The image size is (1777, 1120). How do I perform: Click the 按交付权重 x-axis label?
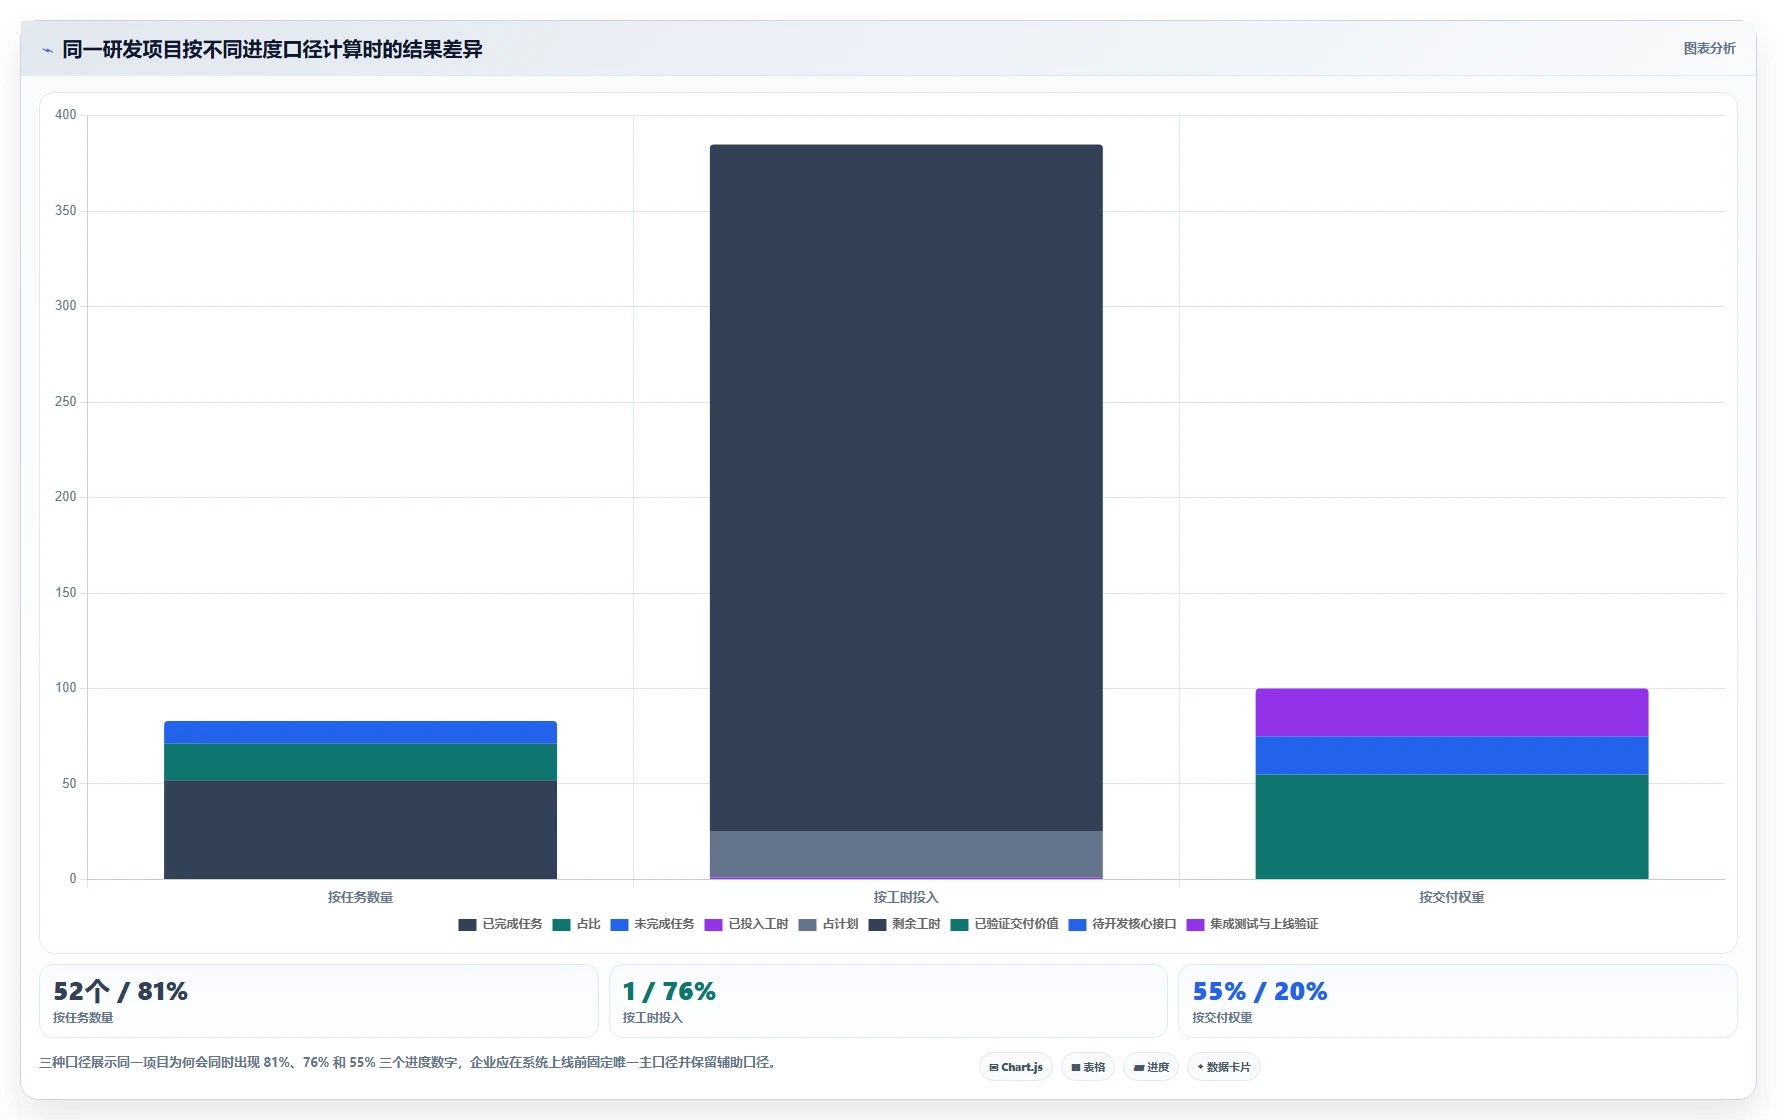coord(1452,897)
